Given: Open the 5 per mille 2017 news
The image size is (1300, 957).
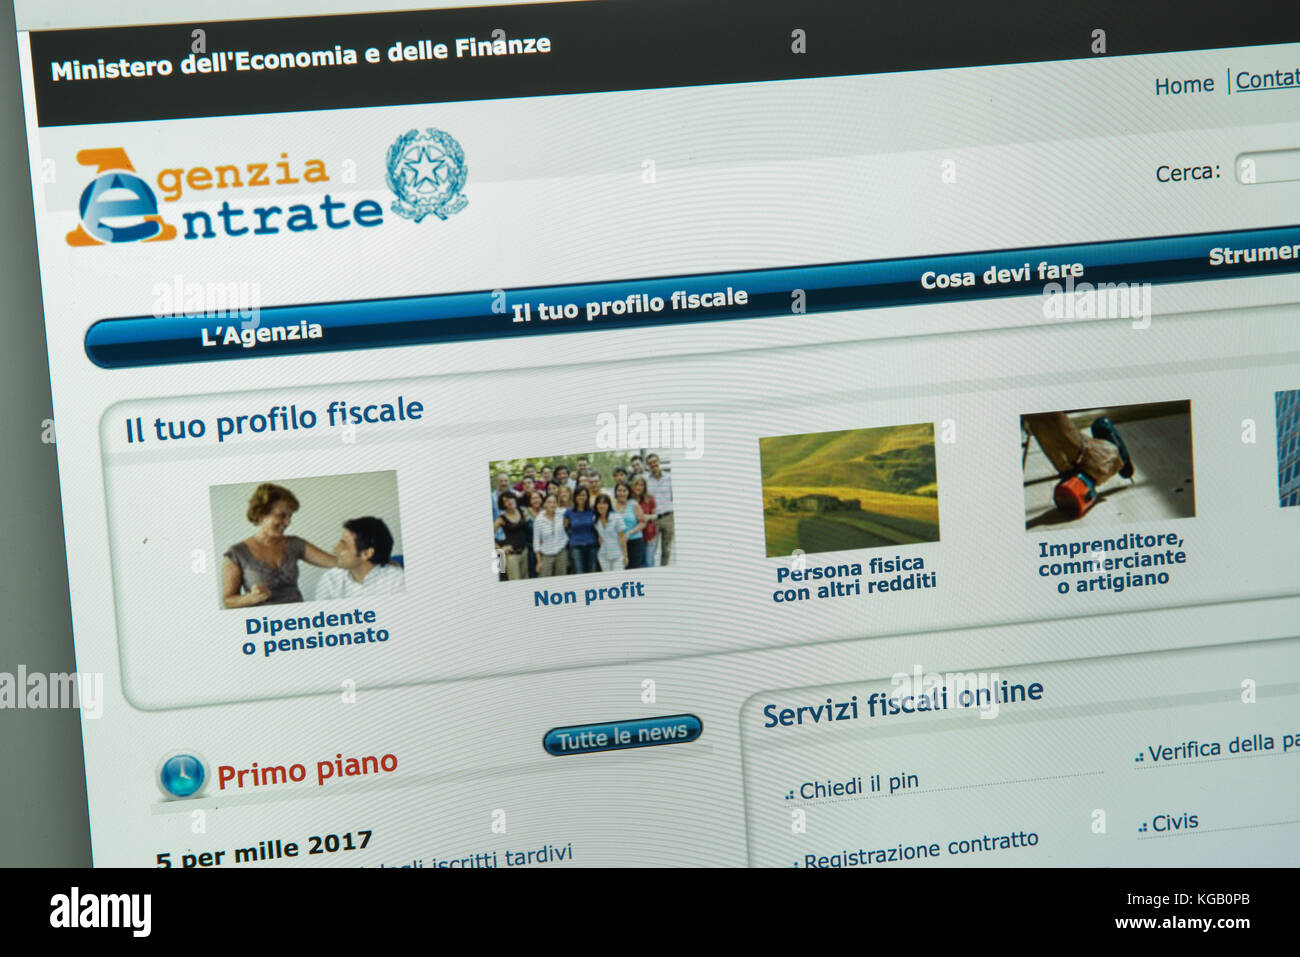Looking at the screenshot, I should click(264, 850).
